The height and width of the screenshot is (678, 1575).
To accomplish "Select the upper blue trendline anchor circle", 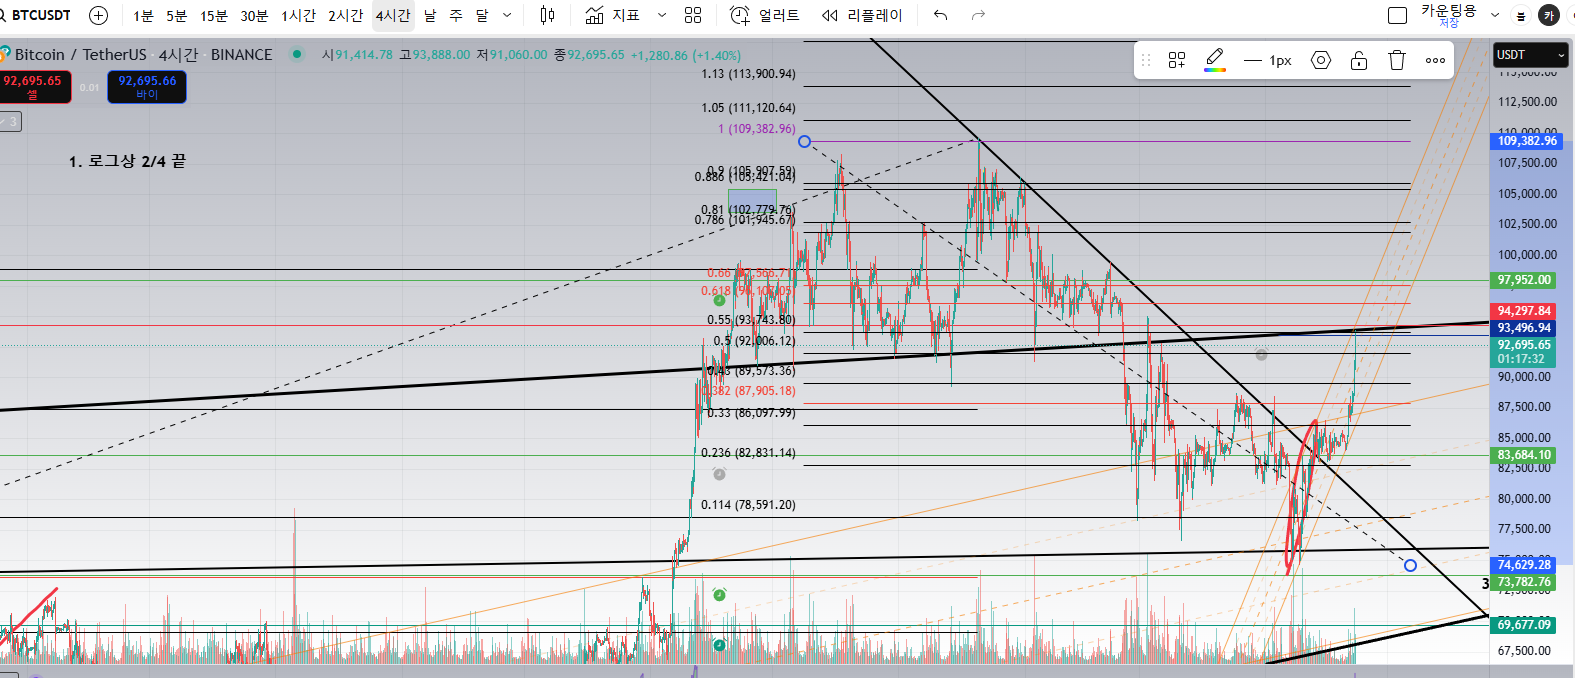I will point(804,141).
